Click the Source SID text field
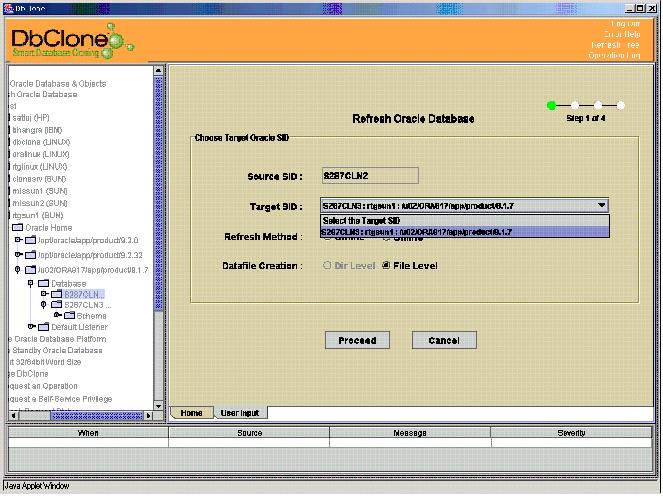The width and height of the screenshot is (663, 496). [x=370, y=175]
